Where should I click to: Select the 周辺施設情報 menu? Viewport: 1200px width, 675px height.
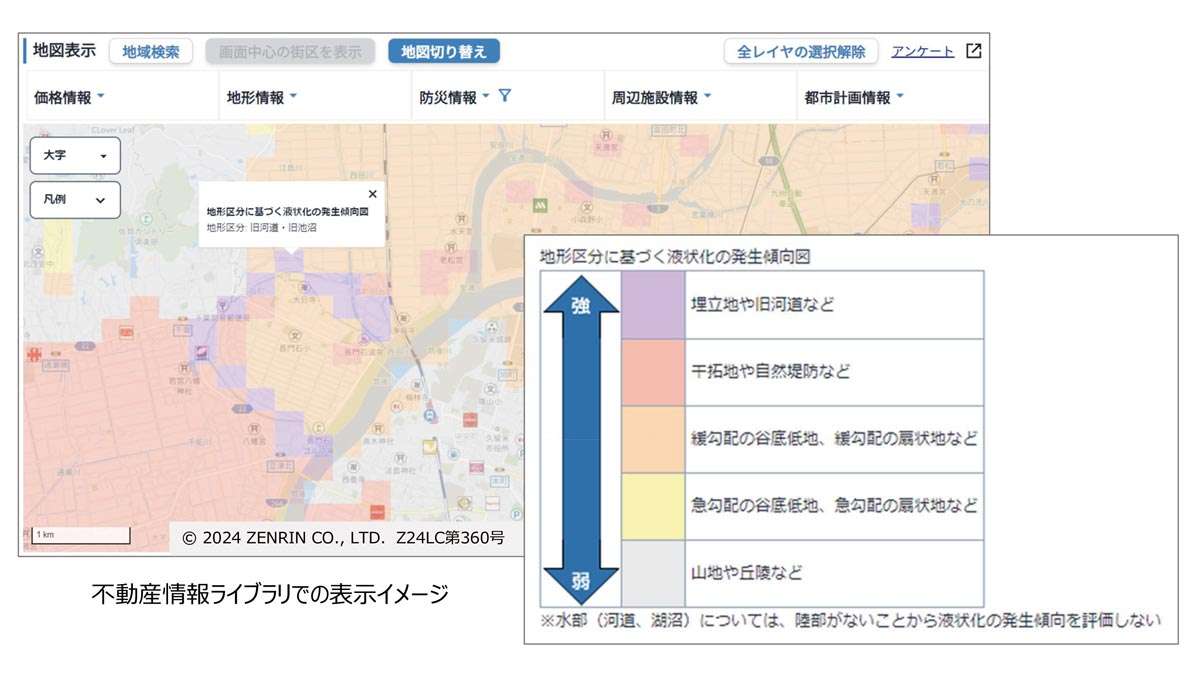tap(661, 97)
